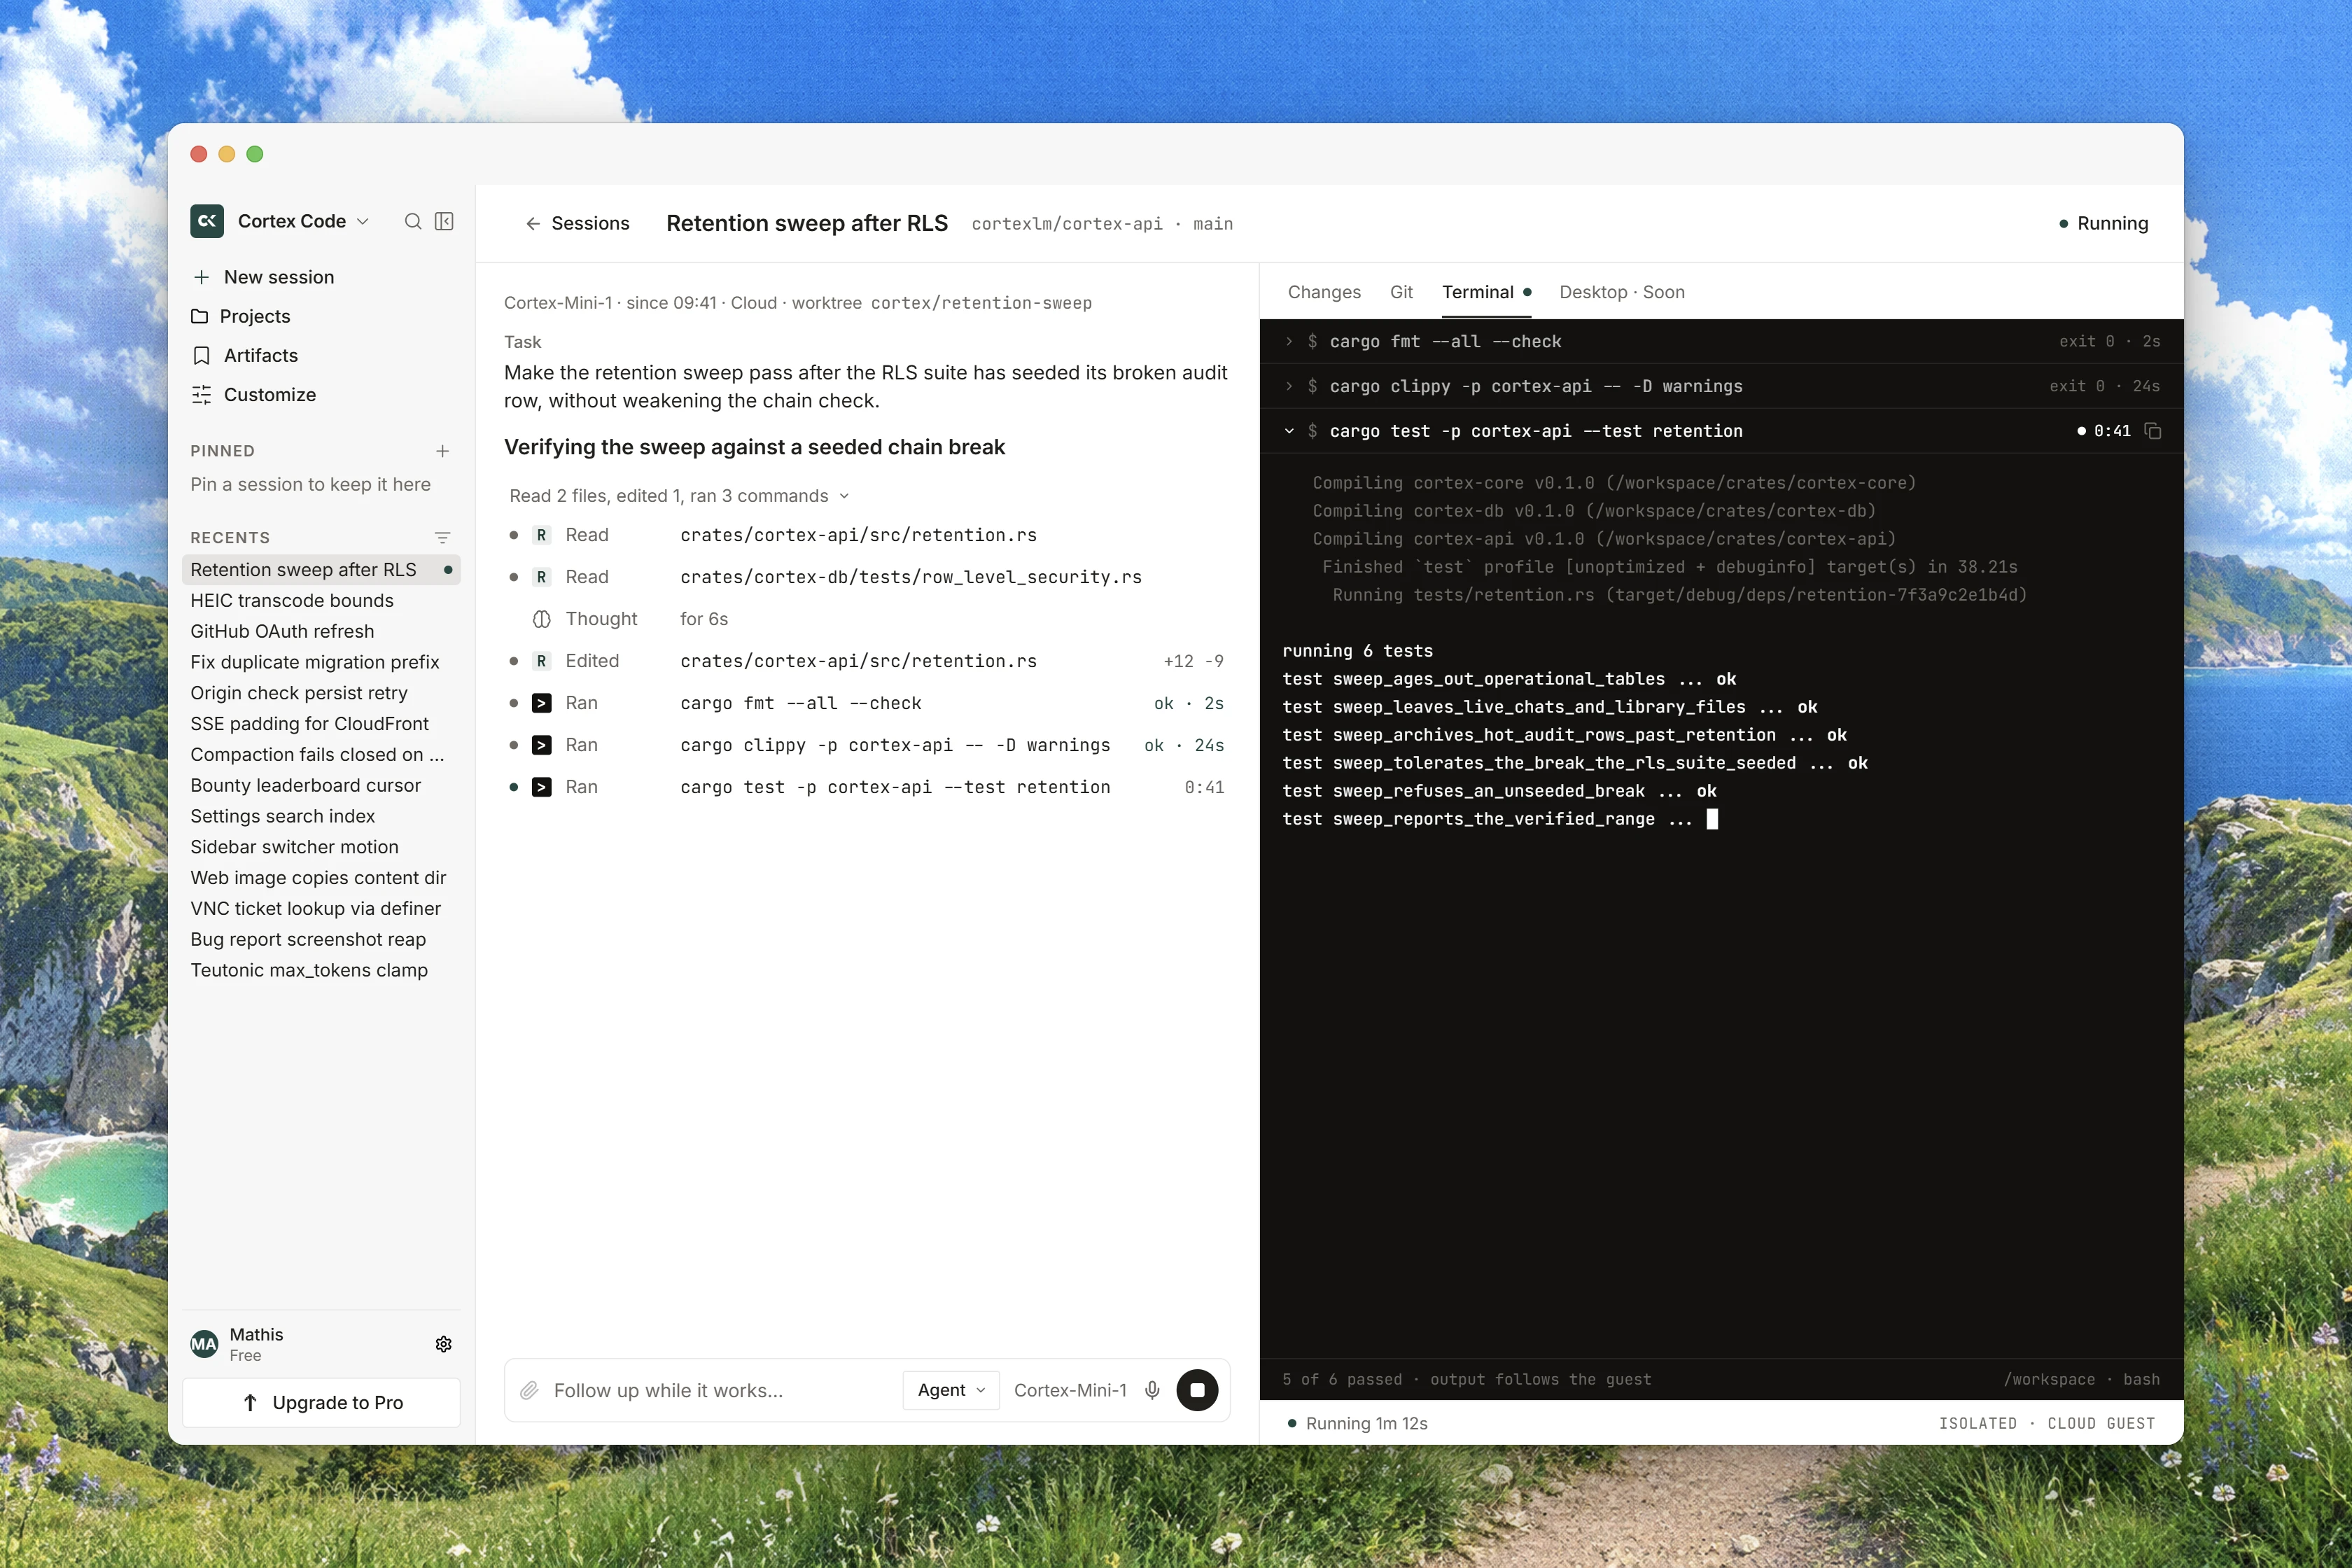Open 'Bug report screenshot reap' session
2352x1568 pixels.
point(308,939)
